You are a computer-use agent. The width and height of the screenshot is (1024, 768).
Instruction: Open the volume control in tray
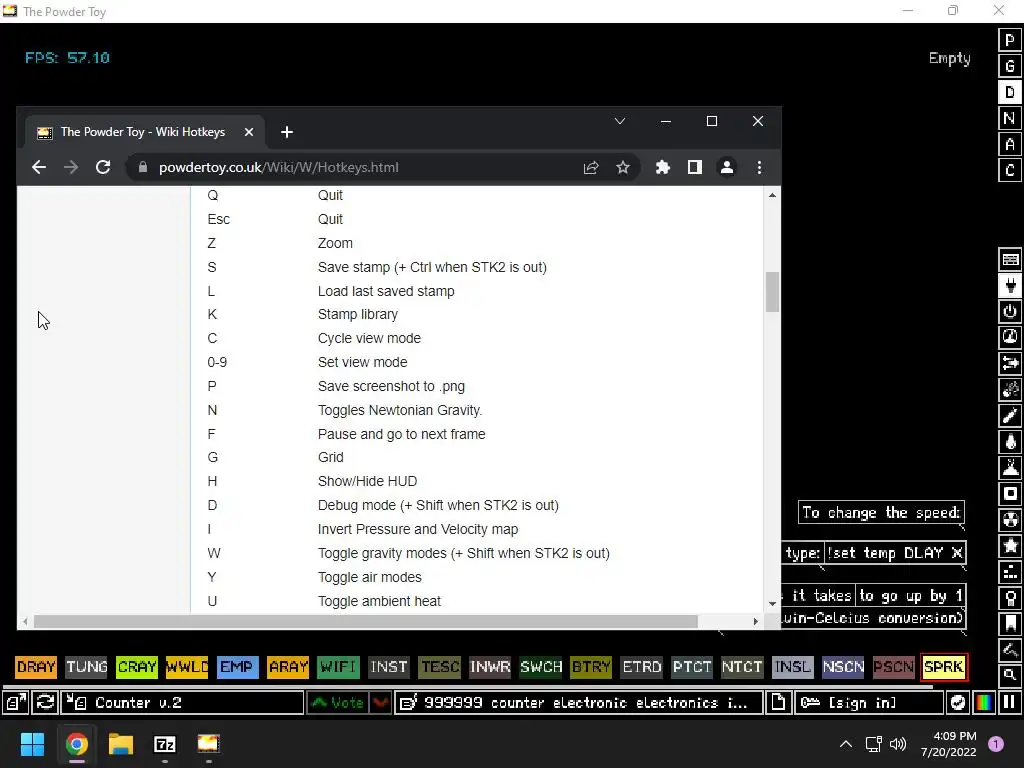899,744
